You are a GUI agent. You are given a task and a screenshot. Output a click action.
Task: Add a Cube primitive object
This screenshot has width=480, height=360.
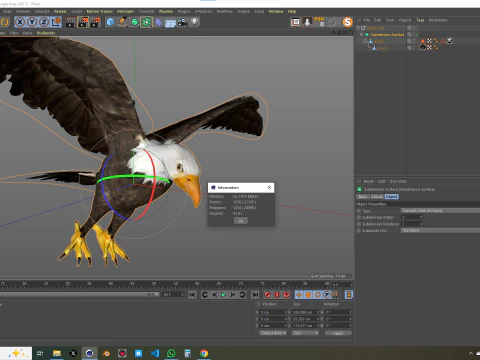110,22
